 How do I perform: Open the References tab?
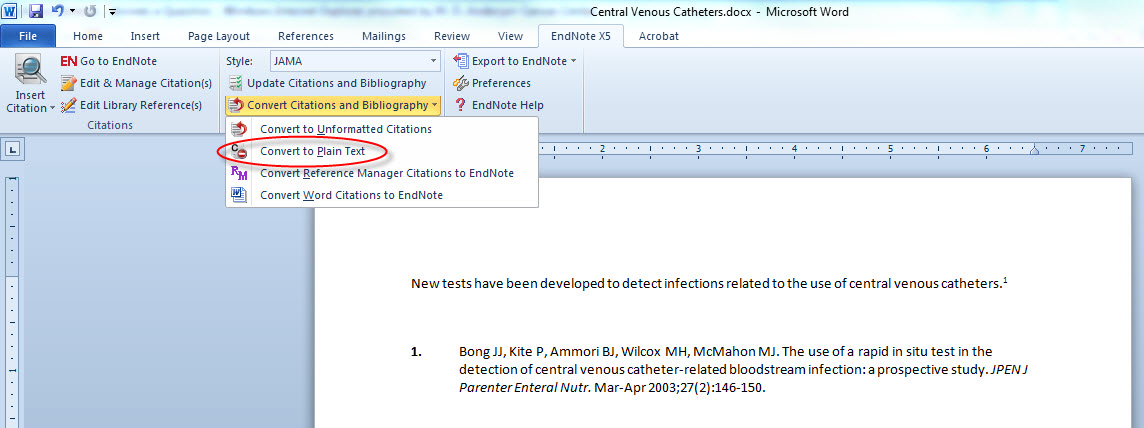coord(306,36)
